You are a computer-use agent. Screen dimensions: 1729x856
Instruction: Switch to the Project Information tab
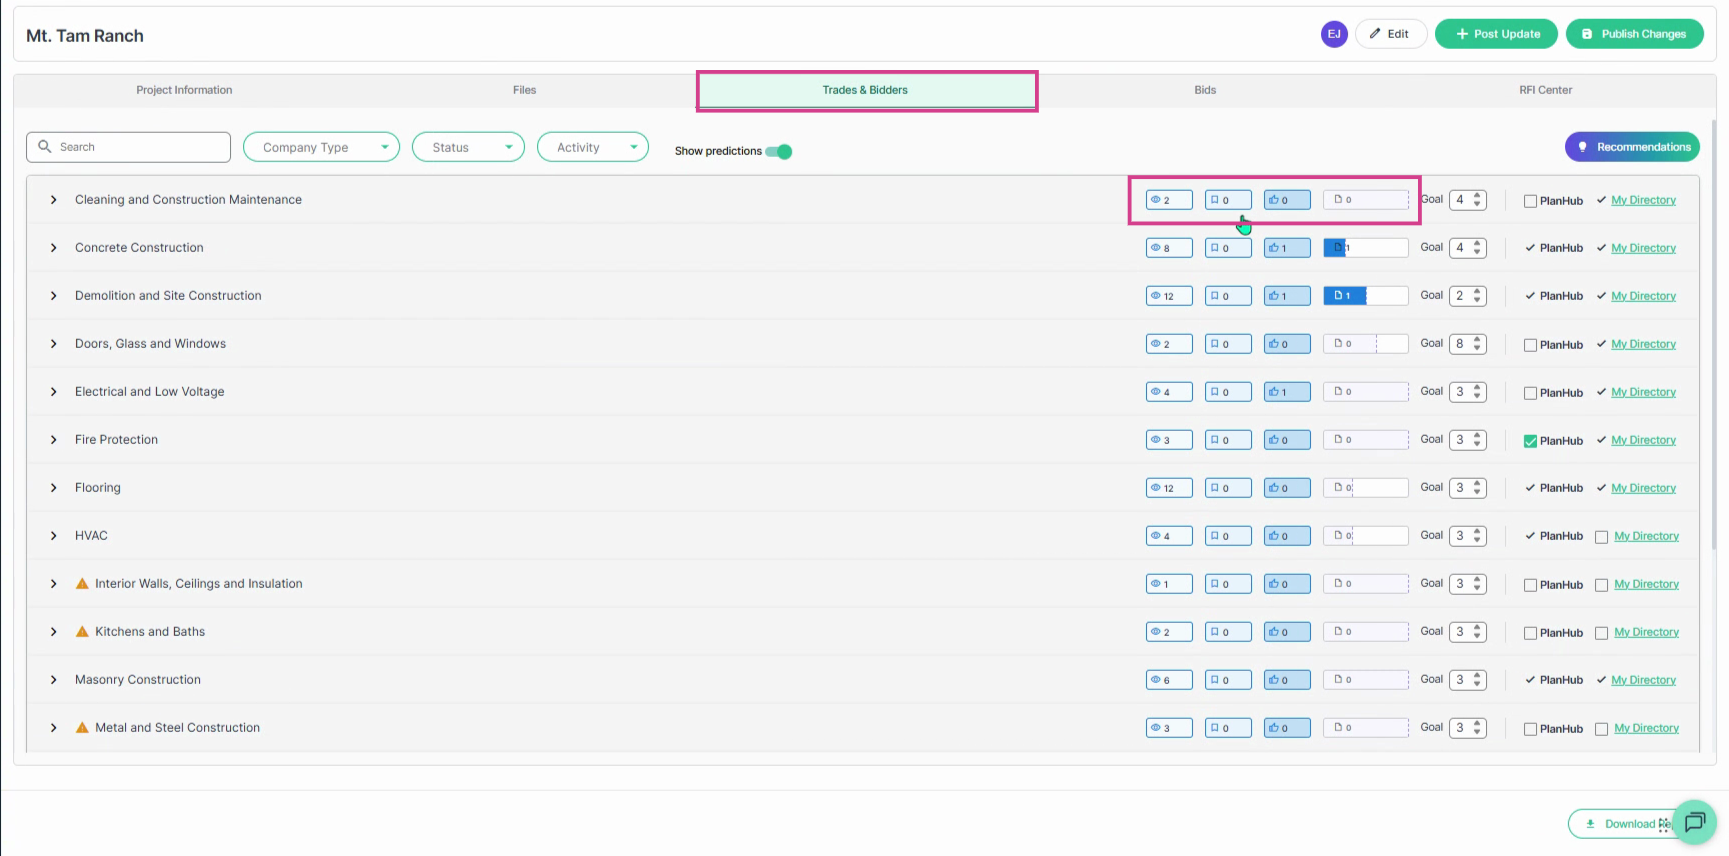coord(184,90)
